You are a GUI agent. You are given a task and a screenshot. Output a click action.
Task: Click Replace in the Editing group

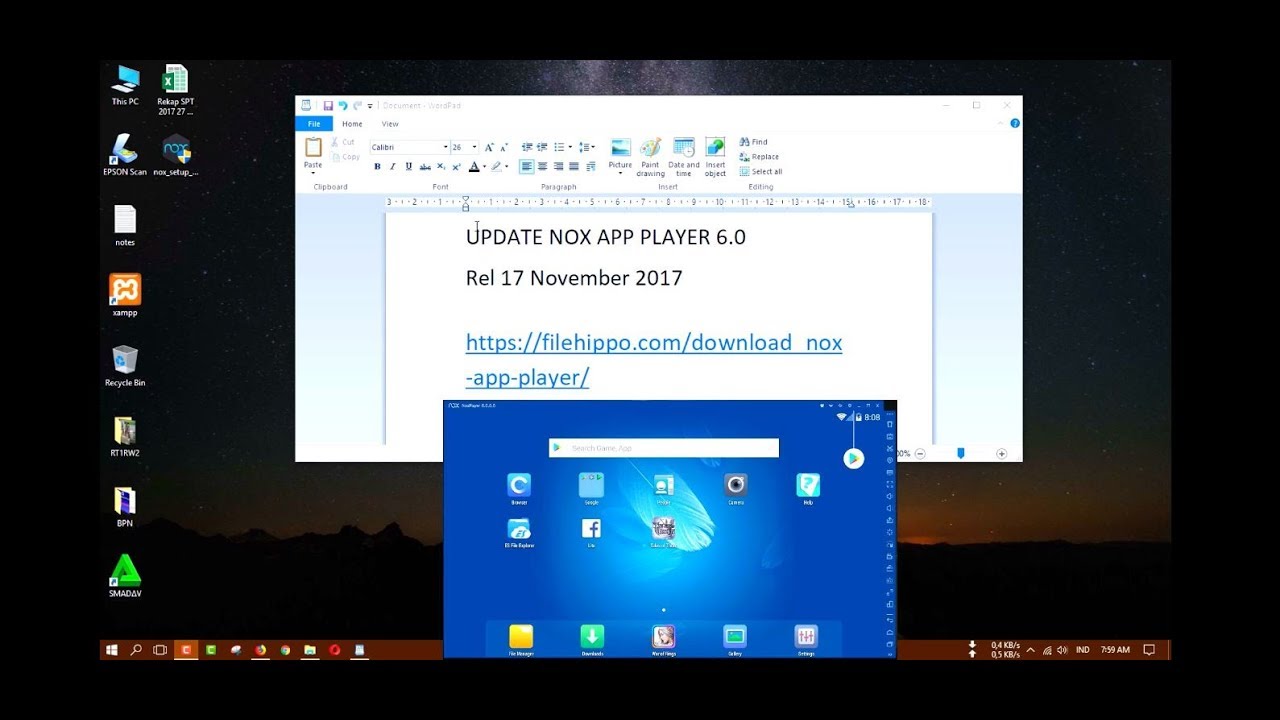pos(759,157)
